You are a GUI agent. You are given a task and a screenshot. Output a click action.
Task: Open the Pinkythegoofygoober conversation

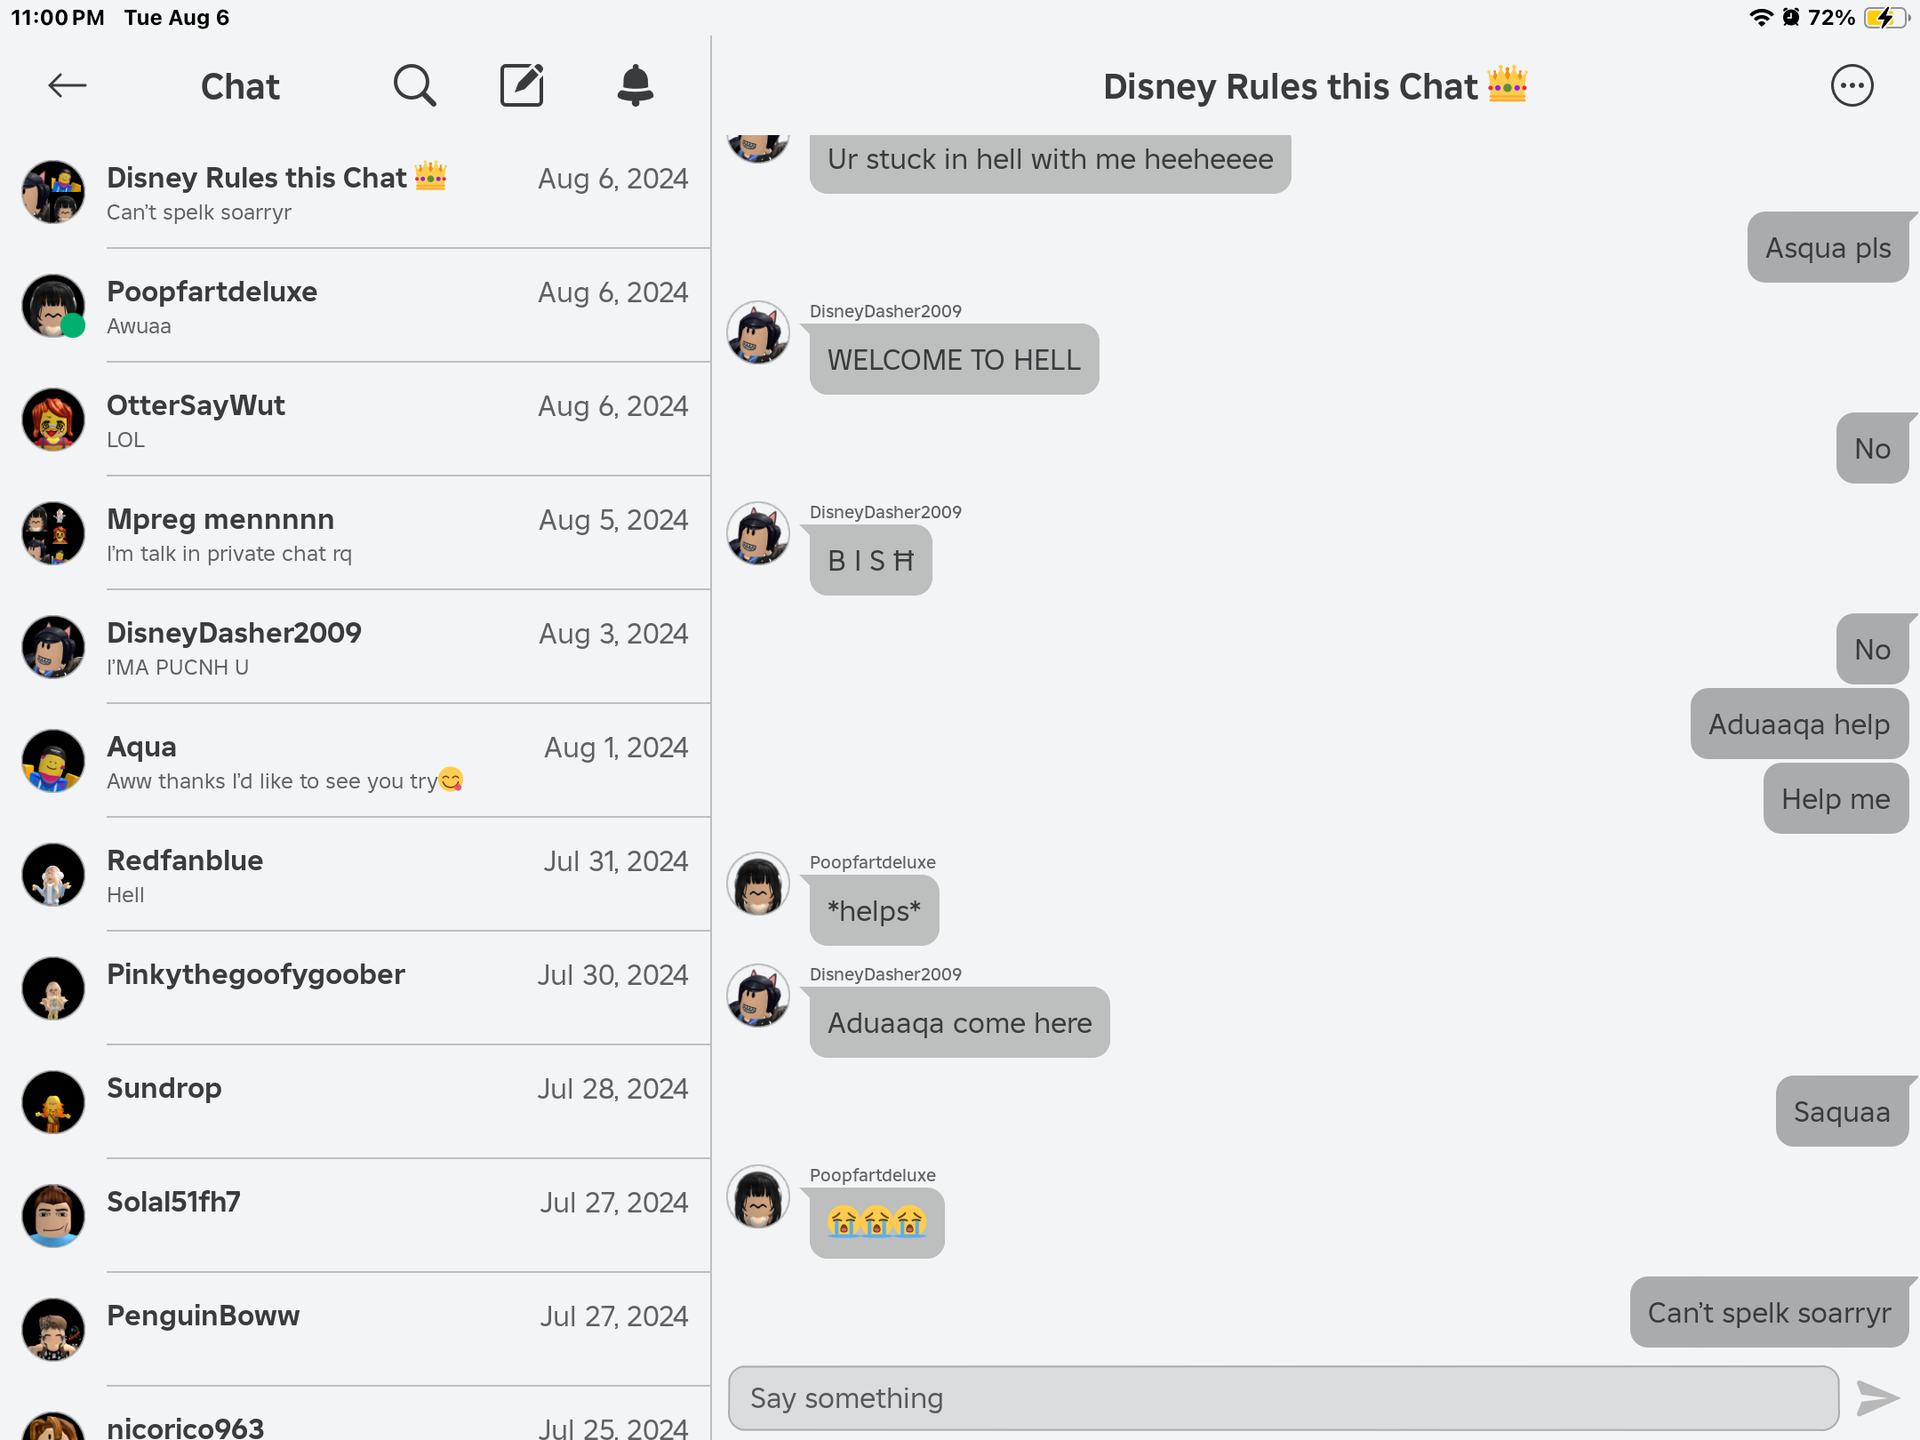(x=355, y=988)
